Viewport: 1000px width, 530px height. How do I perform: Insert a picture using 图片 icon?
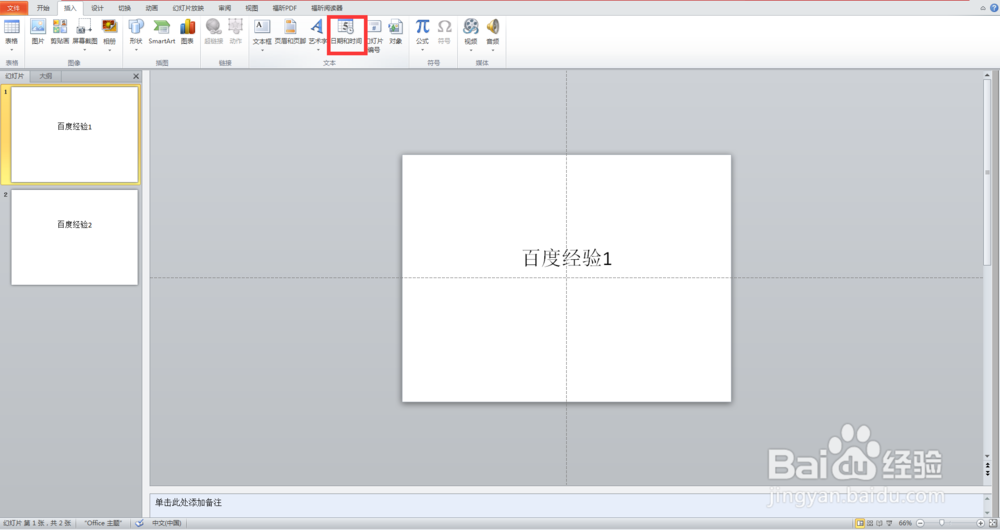click(x=38, y=27)
